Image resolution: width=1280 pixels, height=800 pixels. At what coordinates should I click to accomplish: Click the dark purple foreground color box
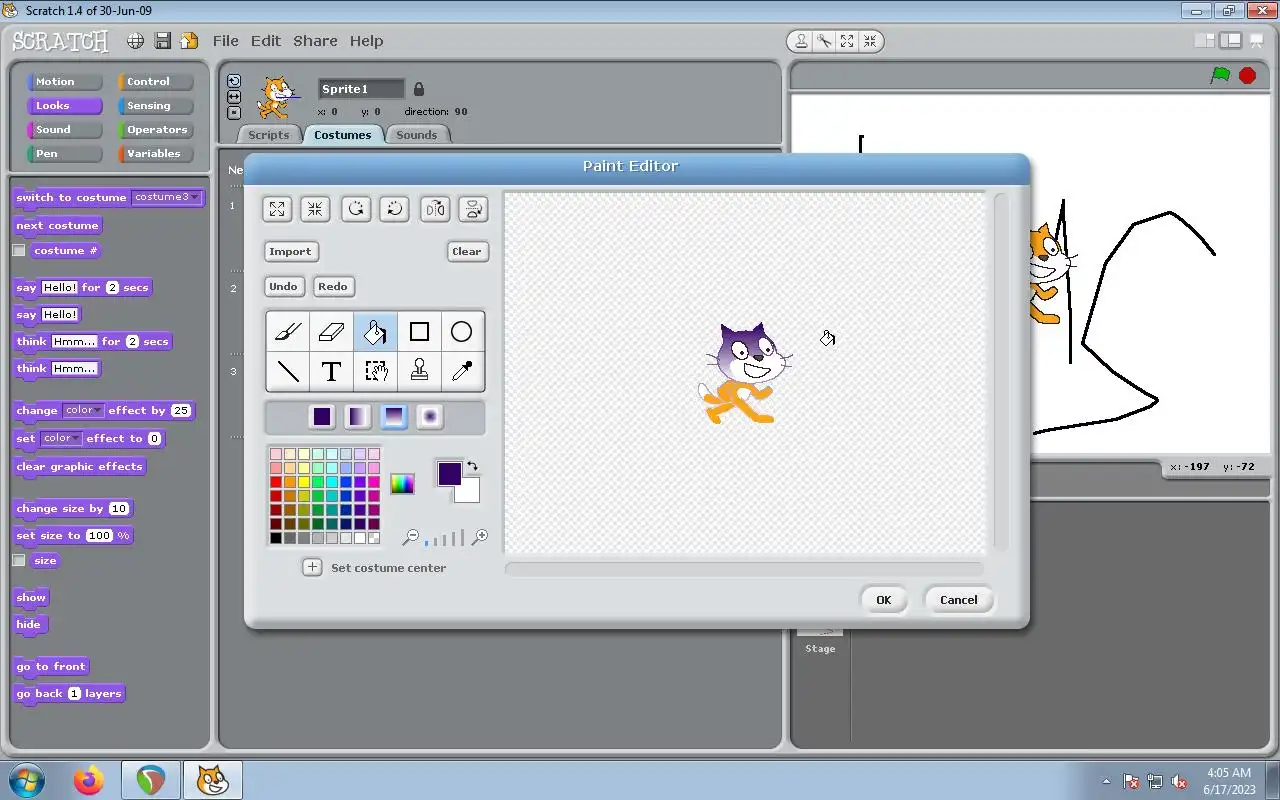tap(449, 473)
